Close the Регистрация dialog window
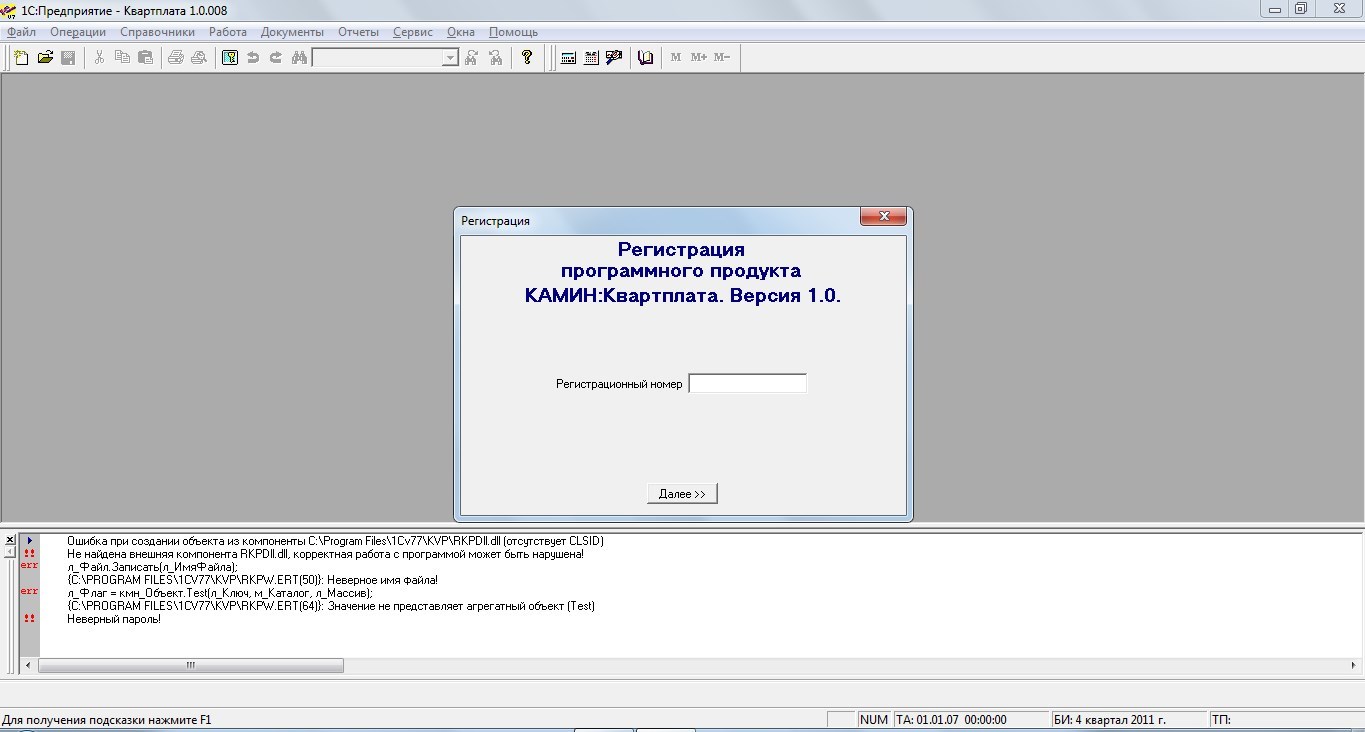Viewport: 1365px width, 732px height. [883, 217]
